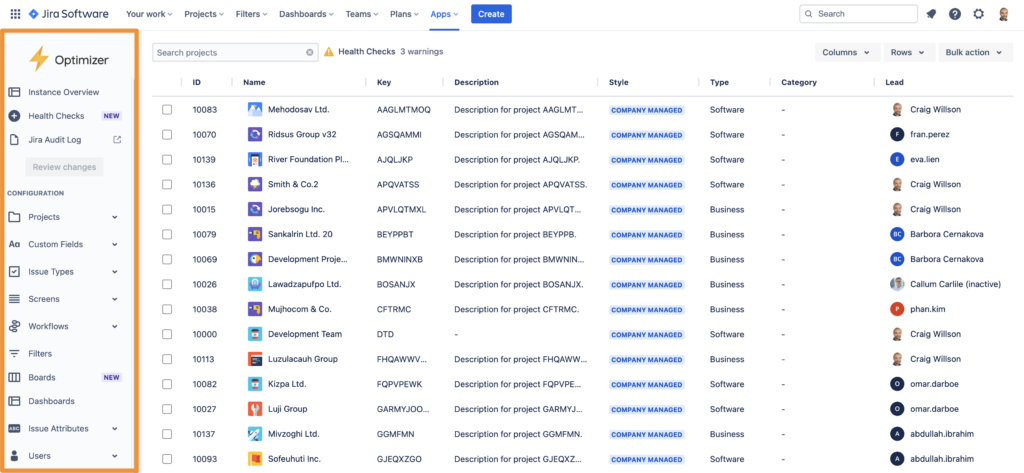This screenshot has width=1024, height=473.
Task: Open the Your work menu
Action: click(x=150, y=14)
